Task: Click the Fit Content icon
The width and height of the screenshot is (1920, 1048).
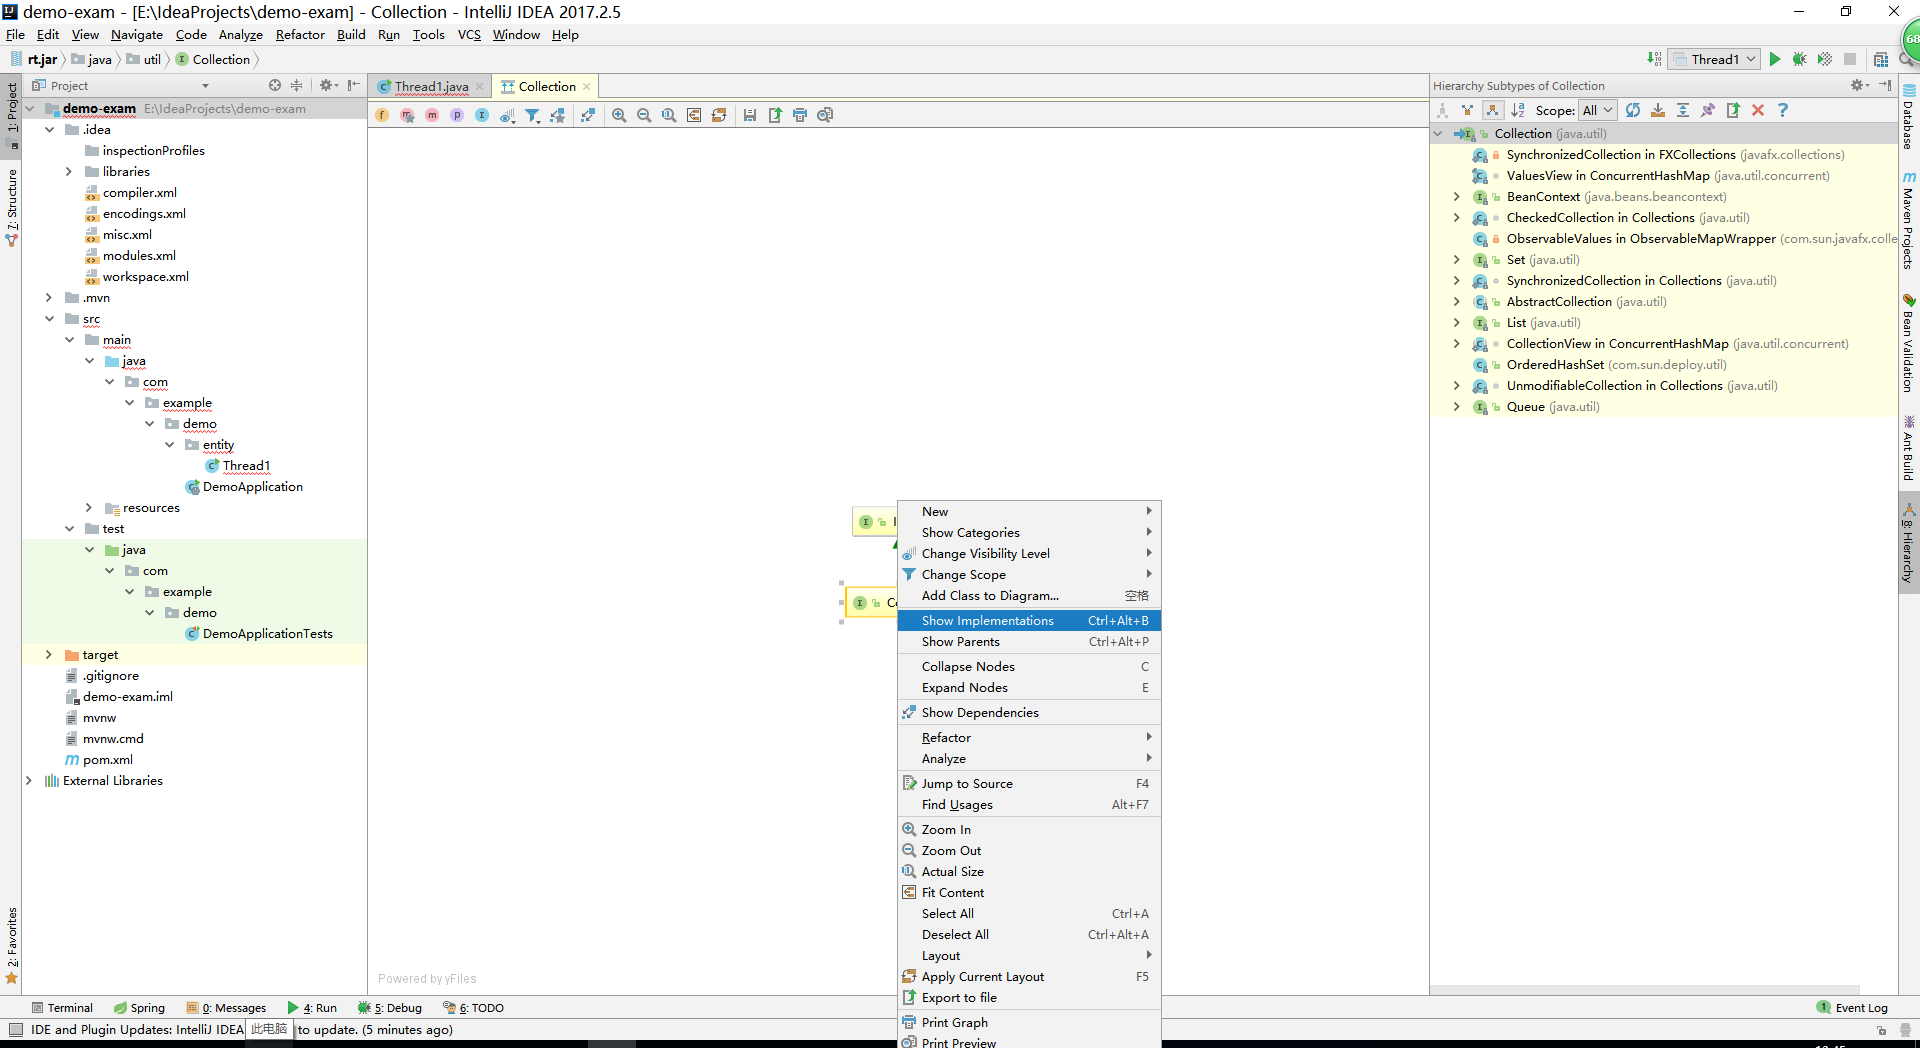Action: [x=694, y=115]
